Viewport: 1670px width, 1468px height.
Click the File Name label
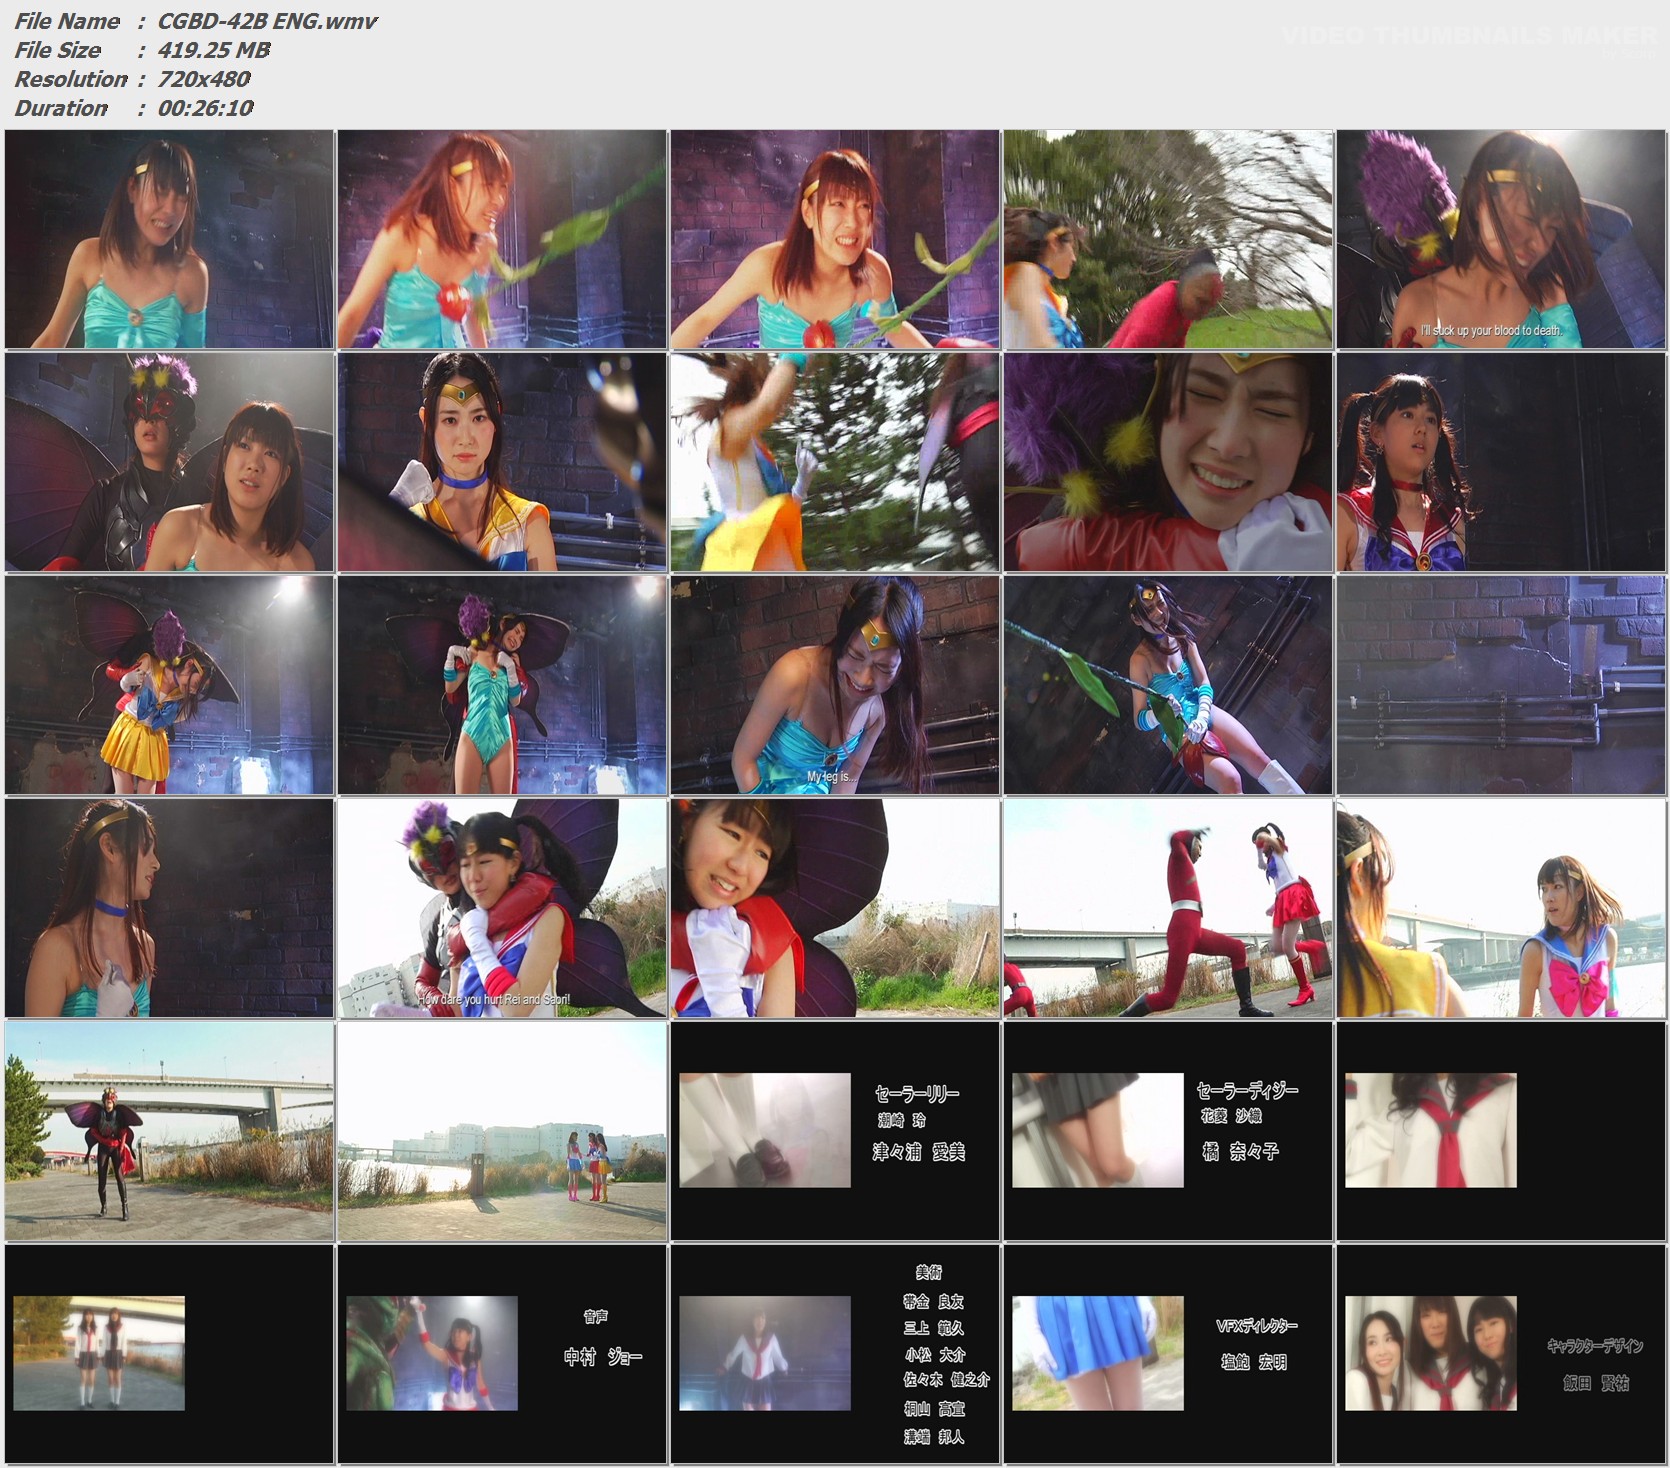[x=67, y=21]
